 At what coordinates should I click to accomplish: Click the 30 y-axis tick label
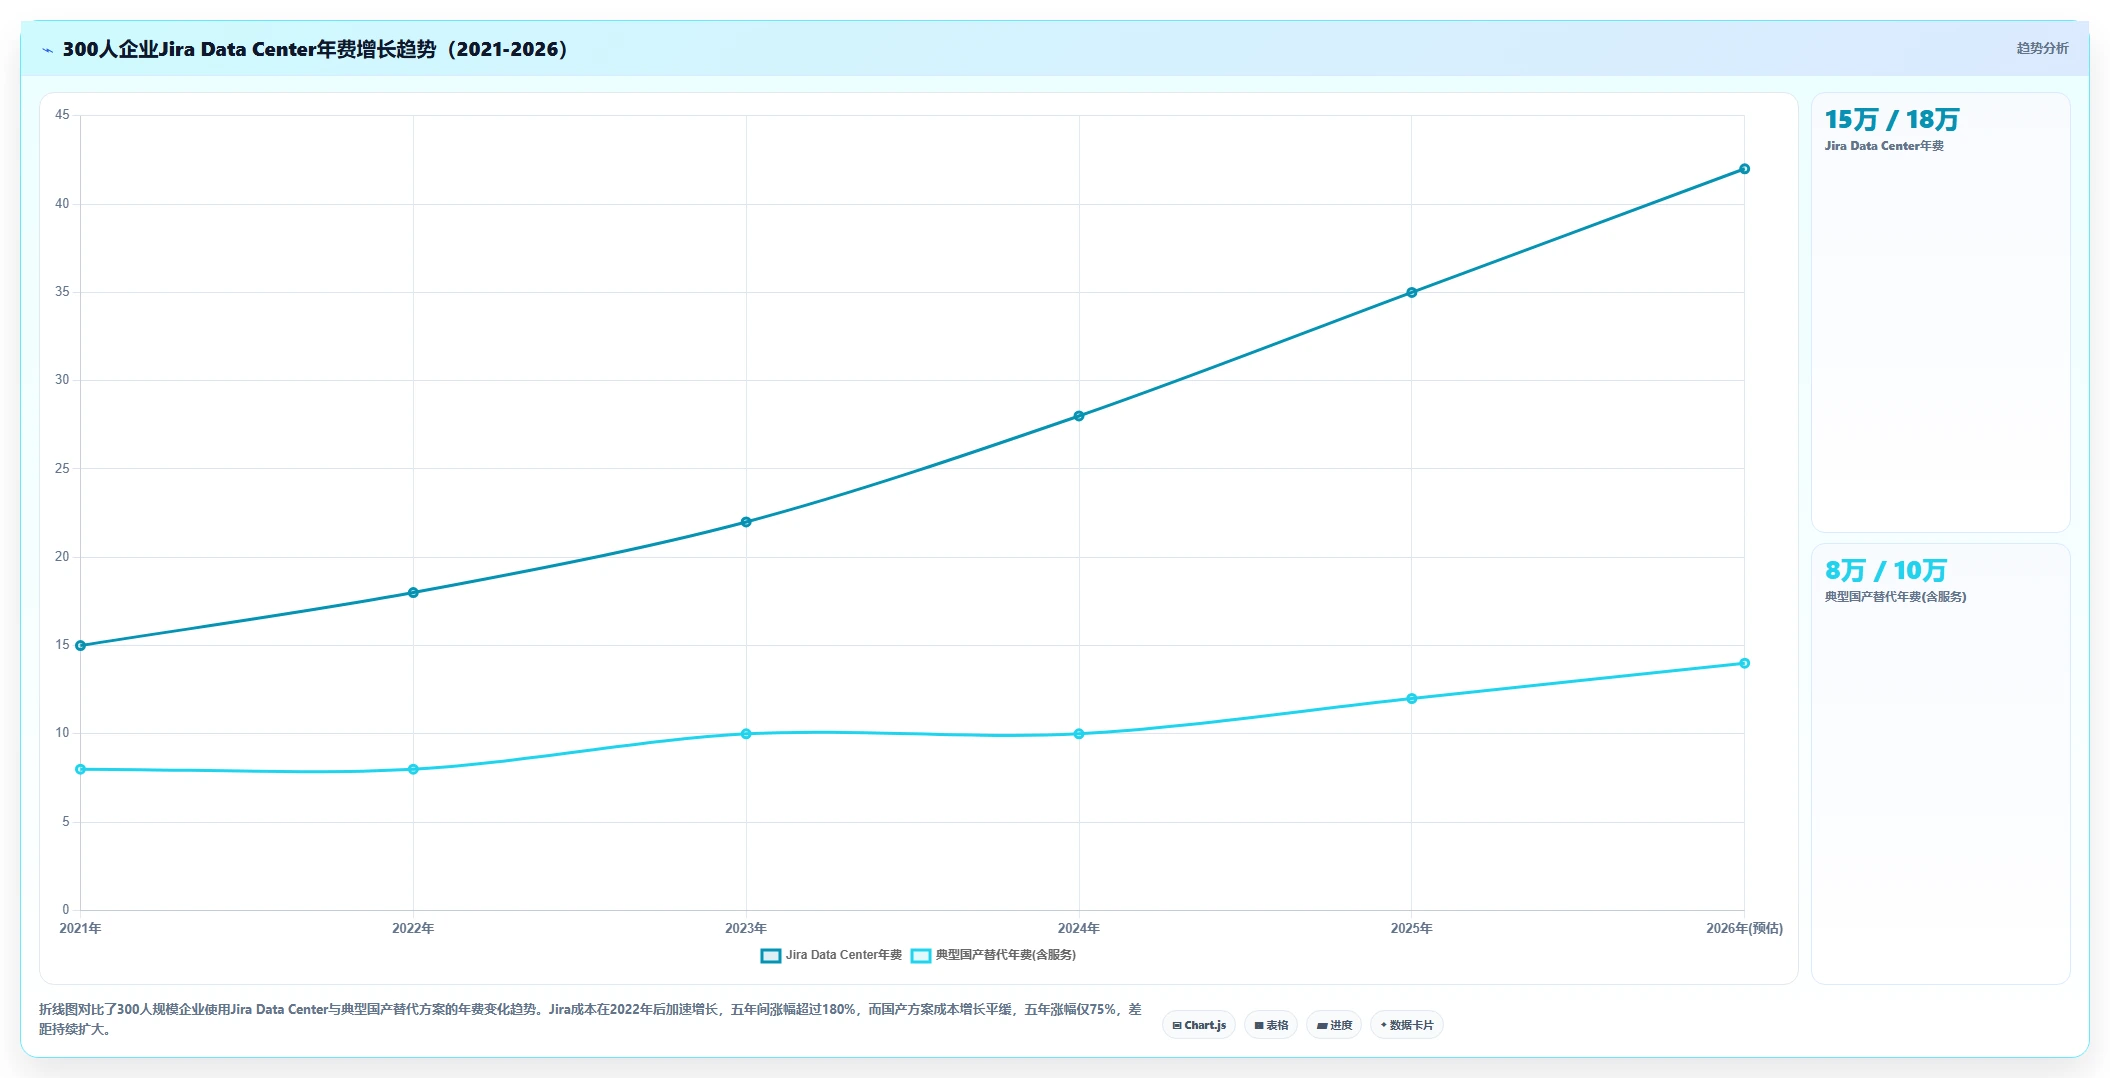[x=62, y=380]
